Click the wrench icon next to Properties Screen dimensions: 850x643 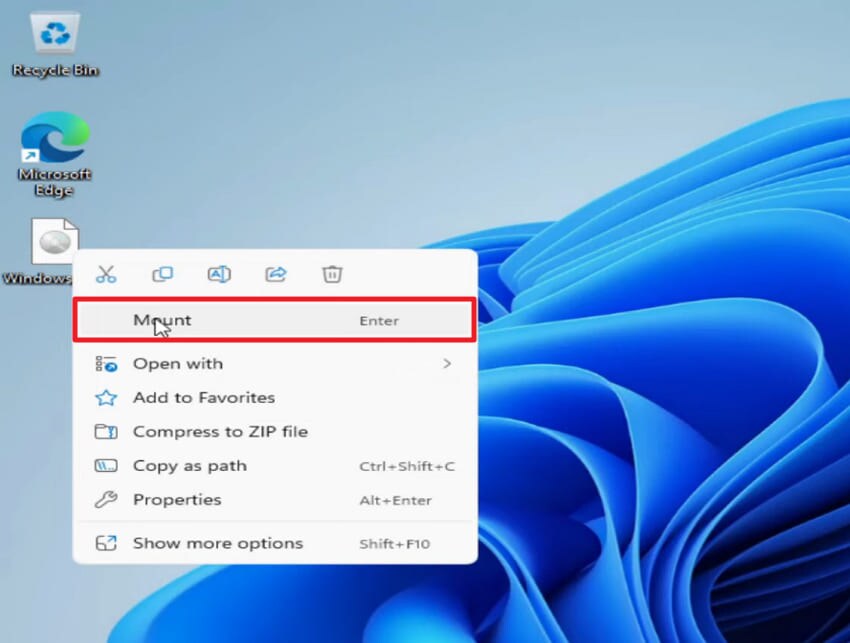[x=105, y=499]
